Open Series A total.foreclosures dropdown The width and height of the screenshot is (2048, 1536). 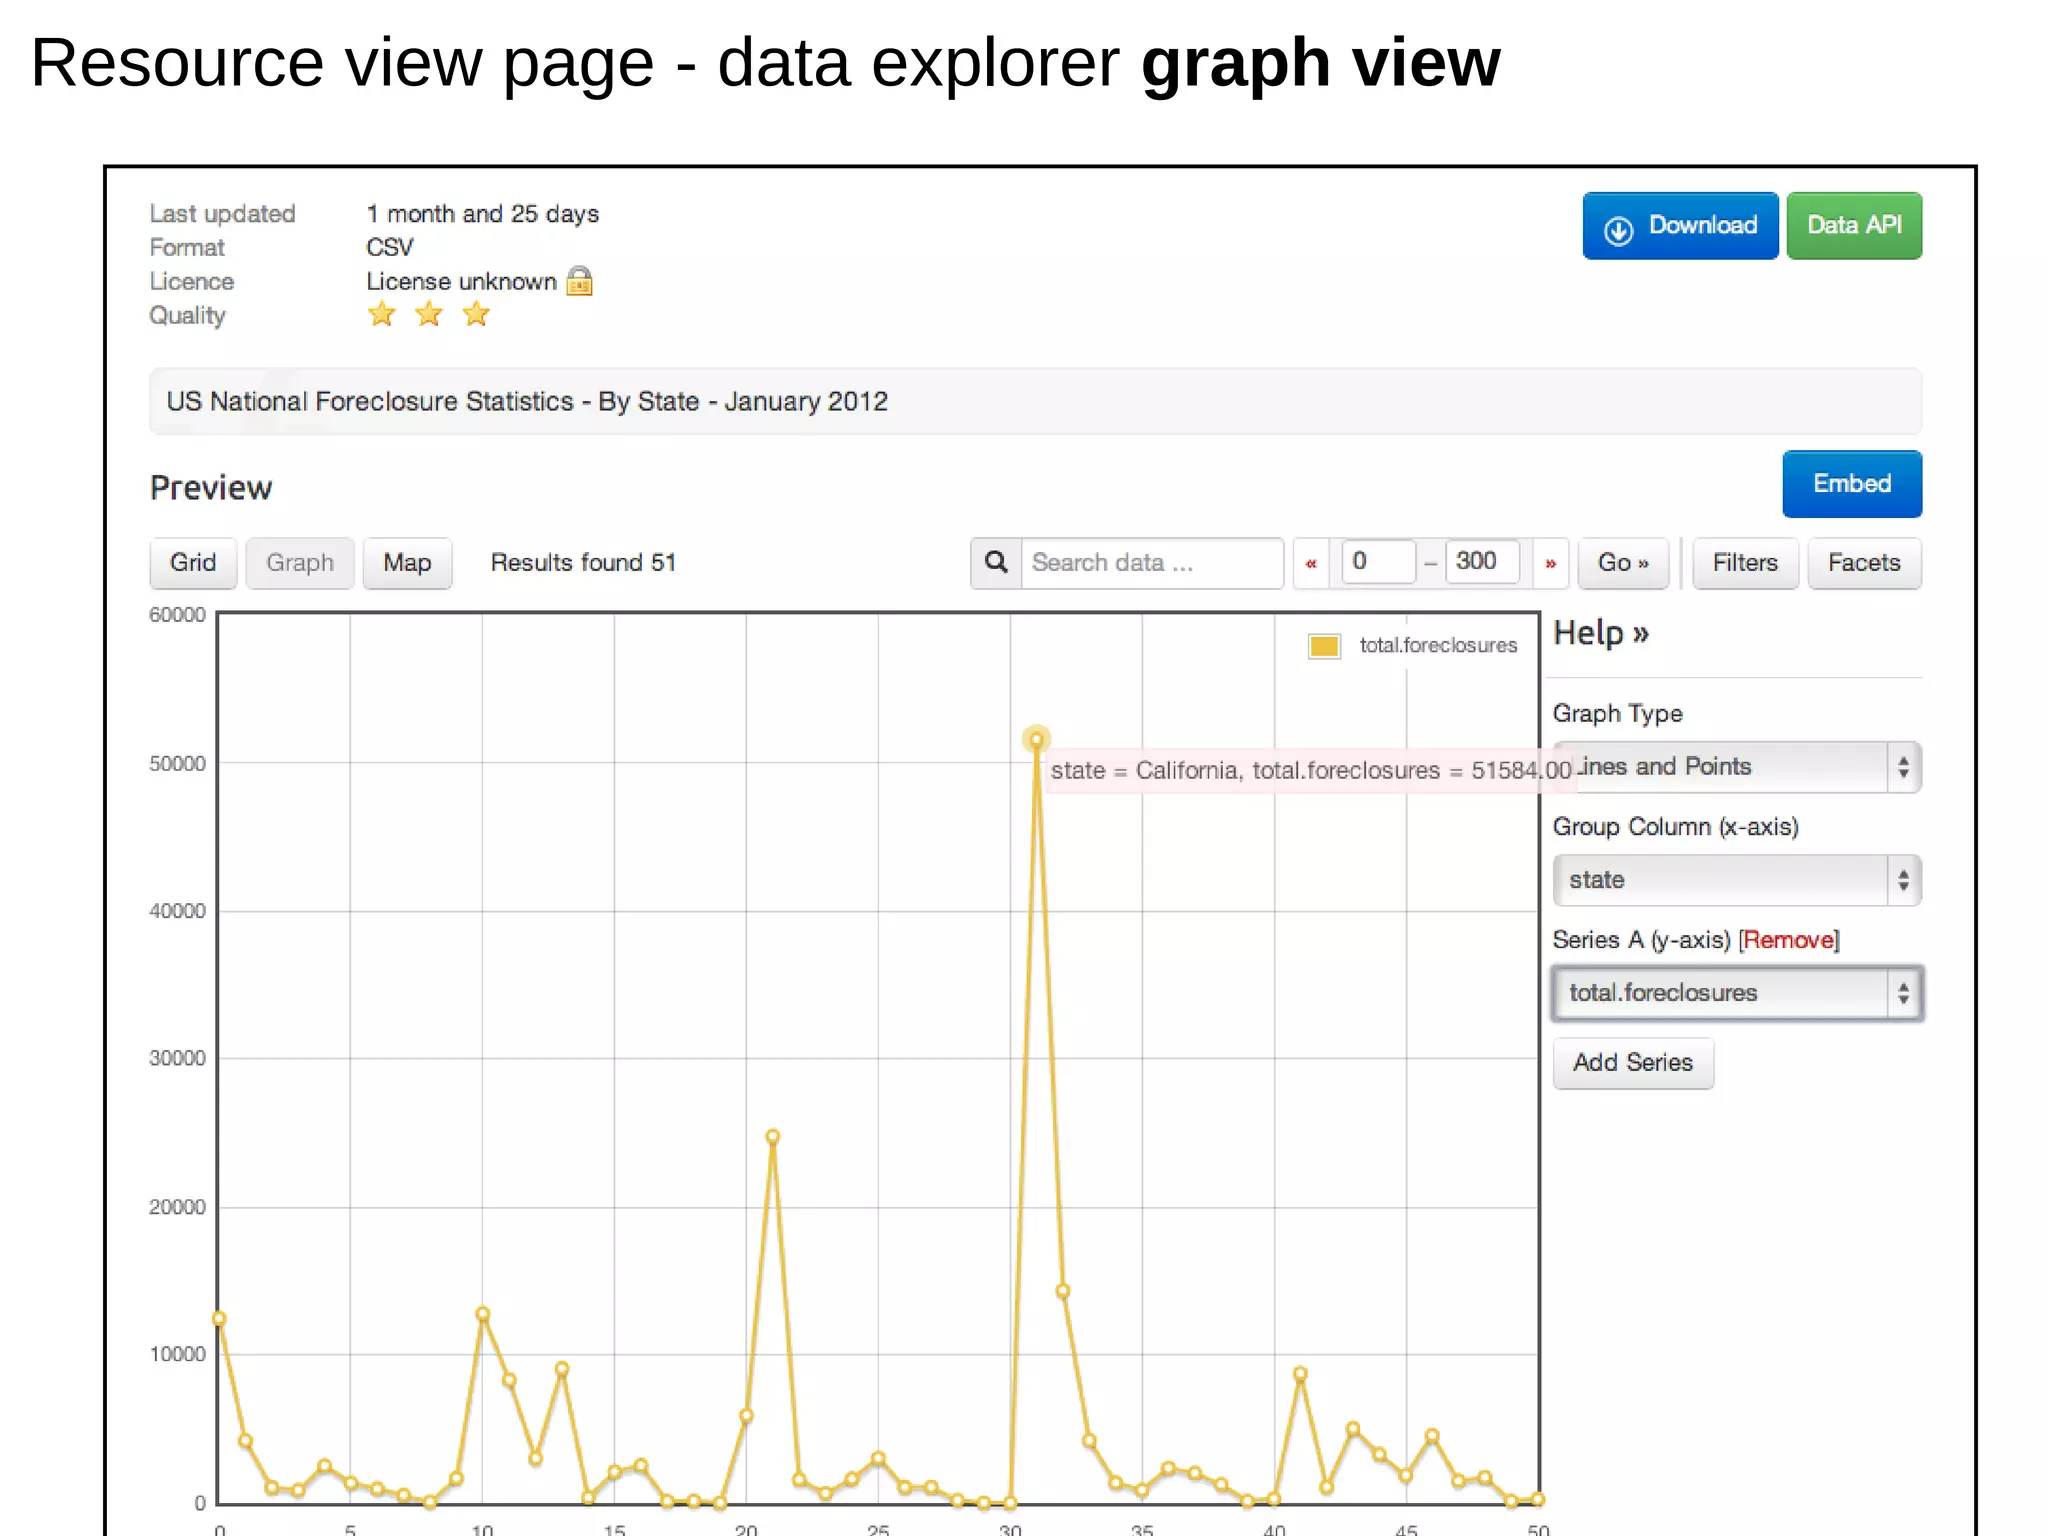click(x=1736, y=993)
